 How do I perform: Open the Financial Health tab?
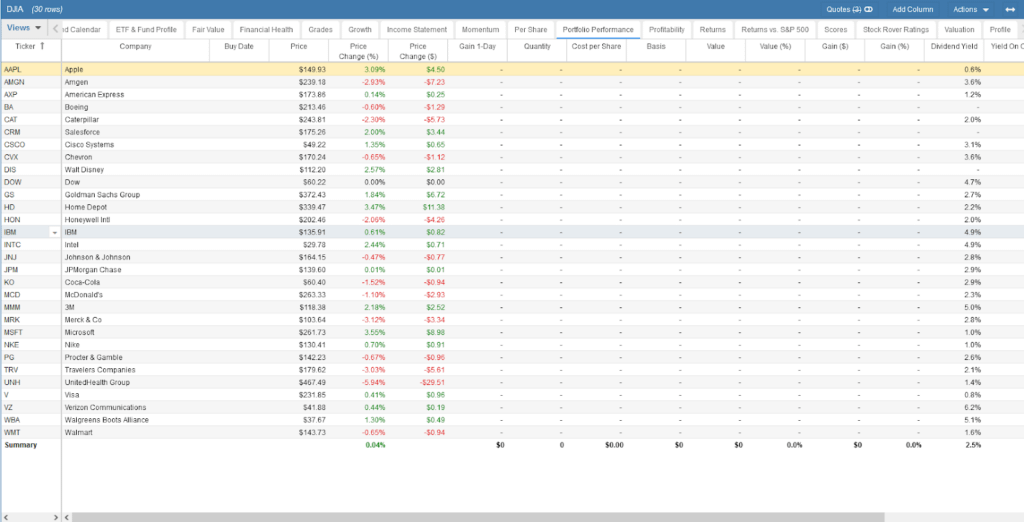266,29
